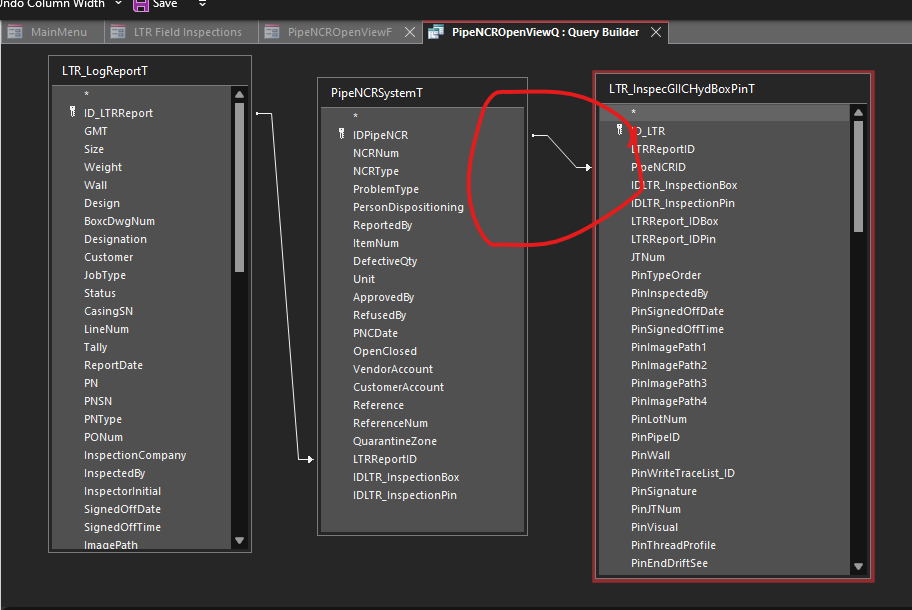The height and width of the screenshot is (610, 912).
Task: Select the PinTypeOrder field
Action: (x=665, y=275)
